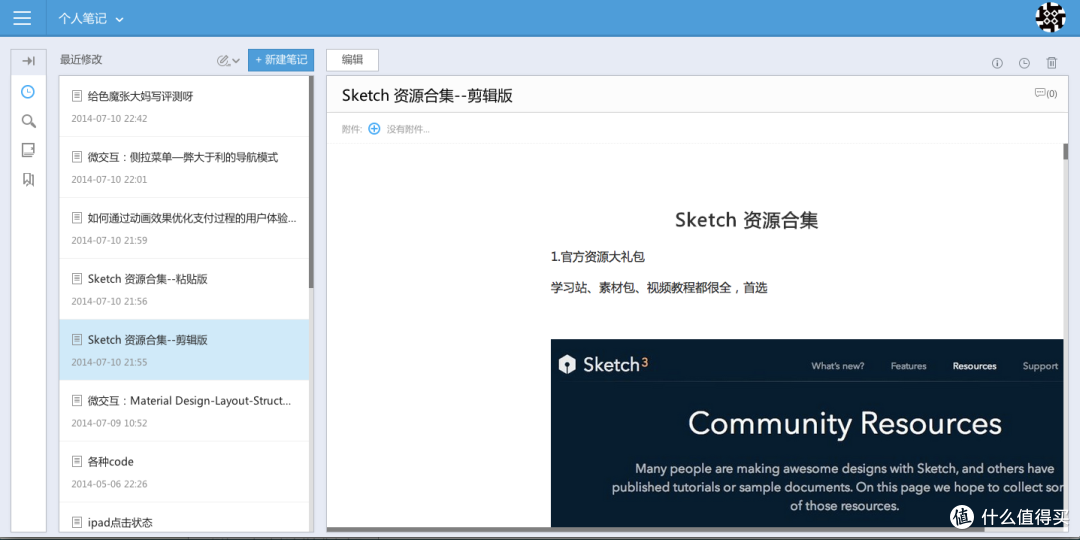Expand the note sort options dropdown
The width and height of the screenshot is (1080, 540).
[x=229, y=61]
